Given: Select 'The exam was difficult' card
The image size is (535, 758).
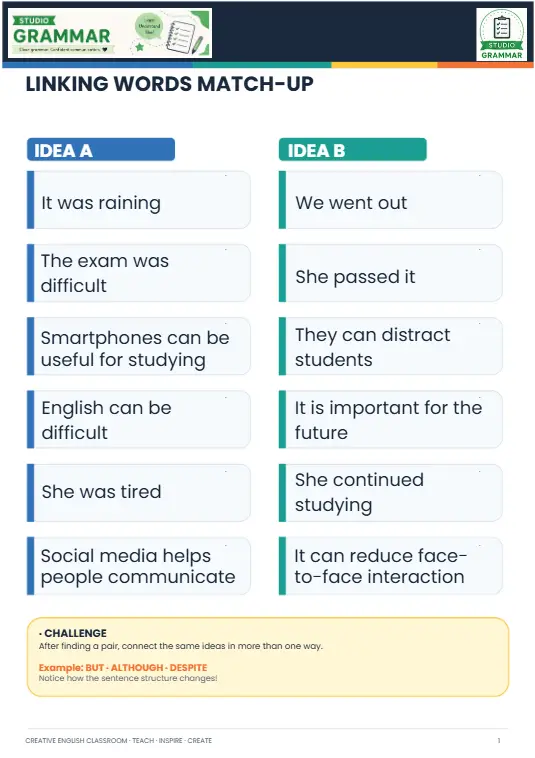Looking at the screenshot, I should 139,273.
